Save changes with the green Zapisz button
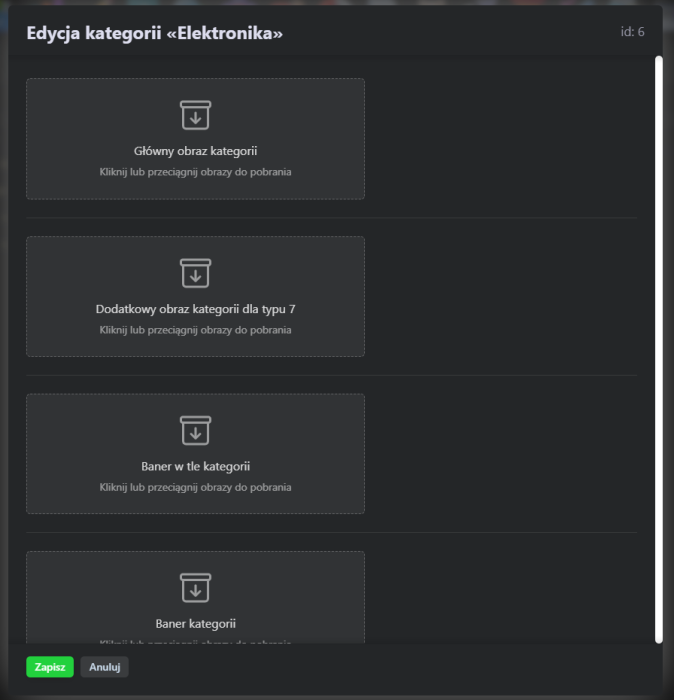This screenshot has width=674, height=700. pos(50,667)
